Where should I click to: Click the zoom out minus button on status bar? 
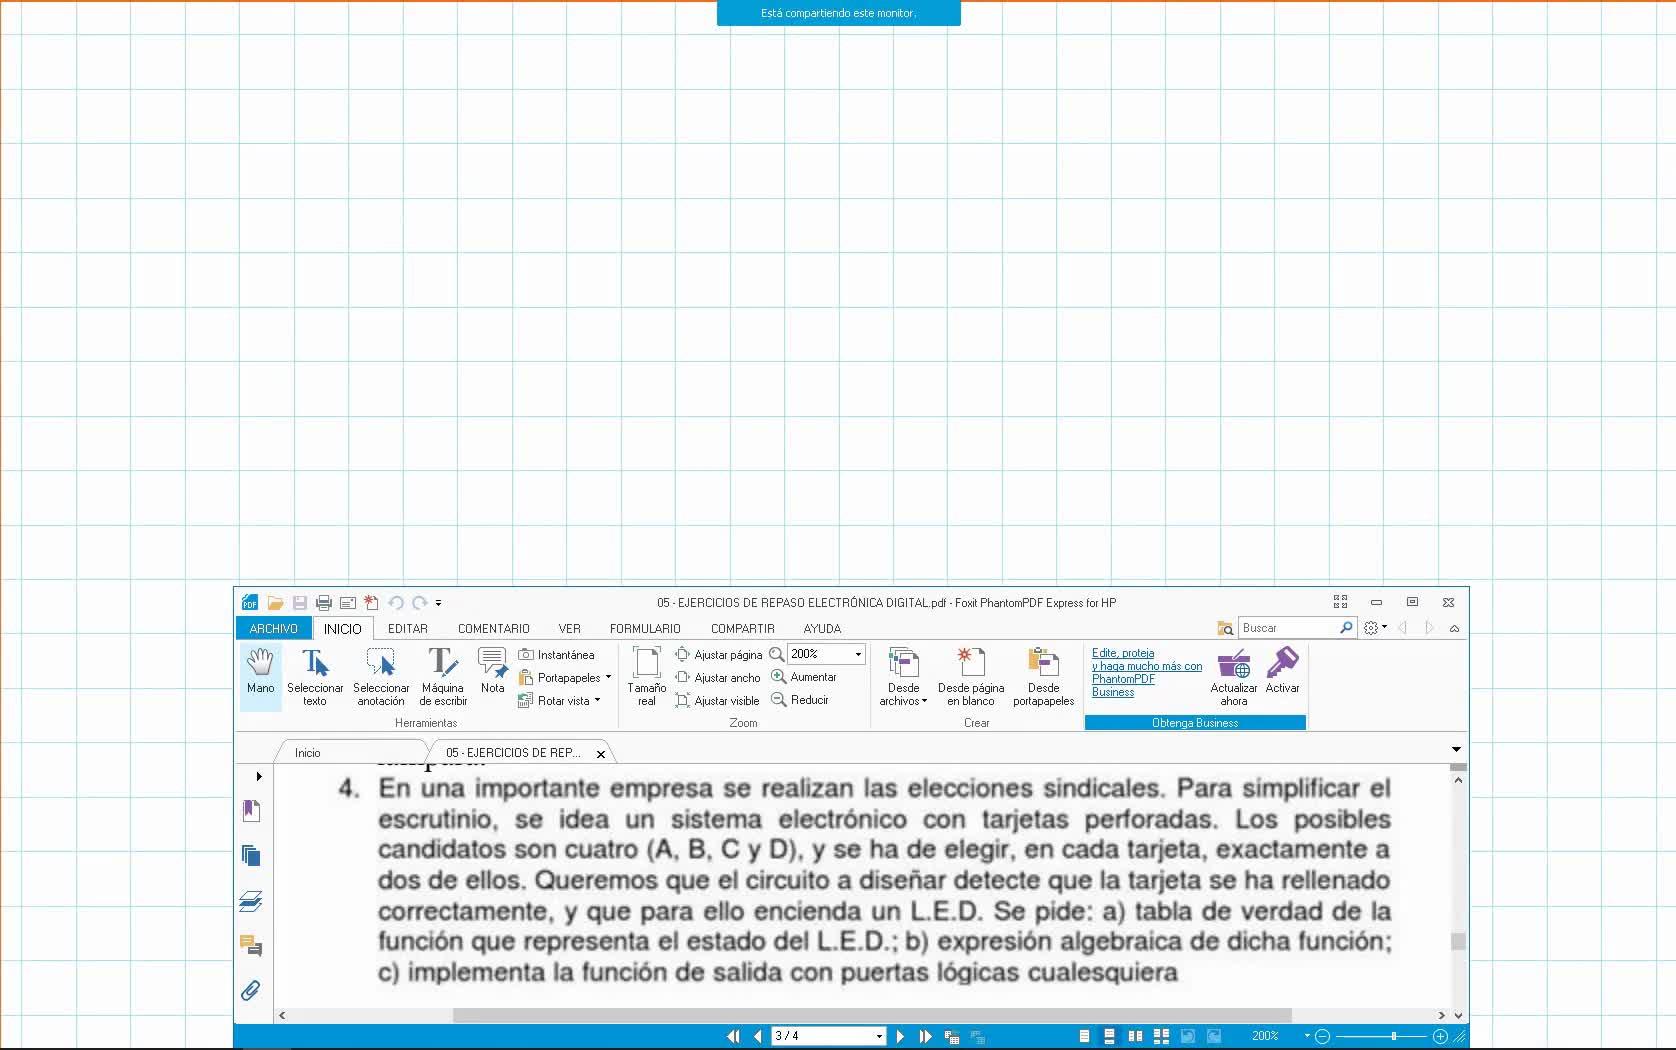(x=1323, y=1037)
